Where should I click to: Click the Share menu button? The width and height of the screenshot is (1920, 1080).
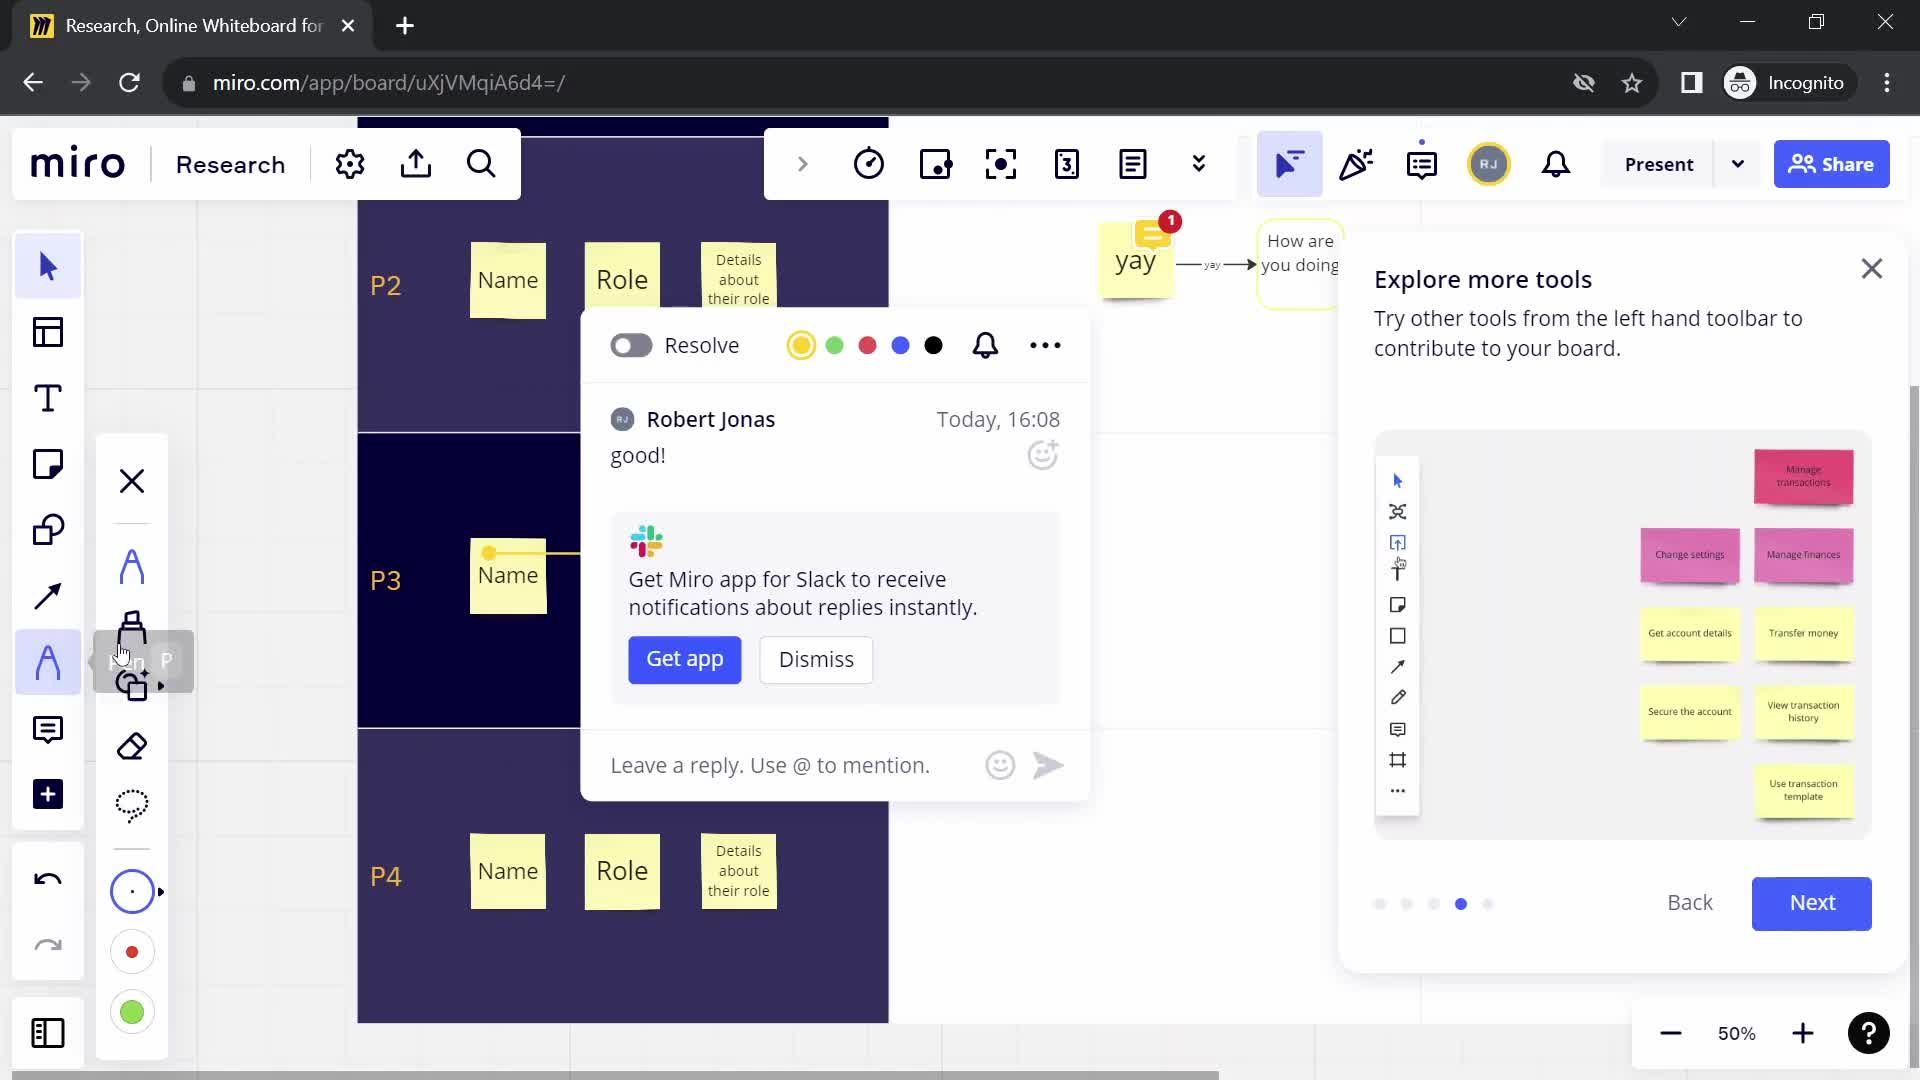(1836, 164)
